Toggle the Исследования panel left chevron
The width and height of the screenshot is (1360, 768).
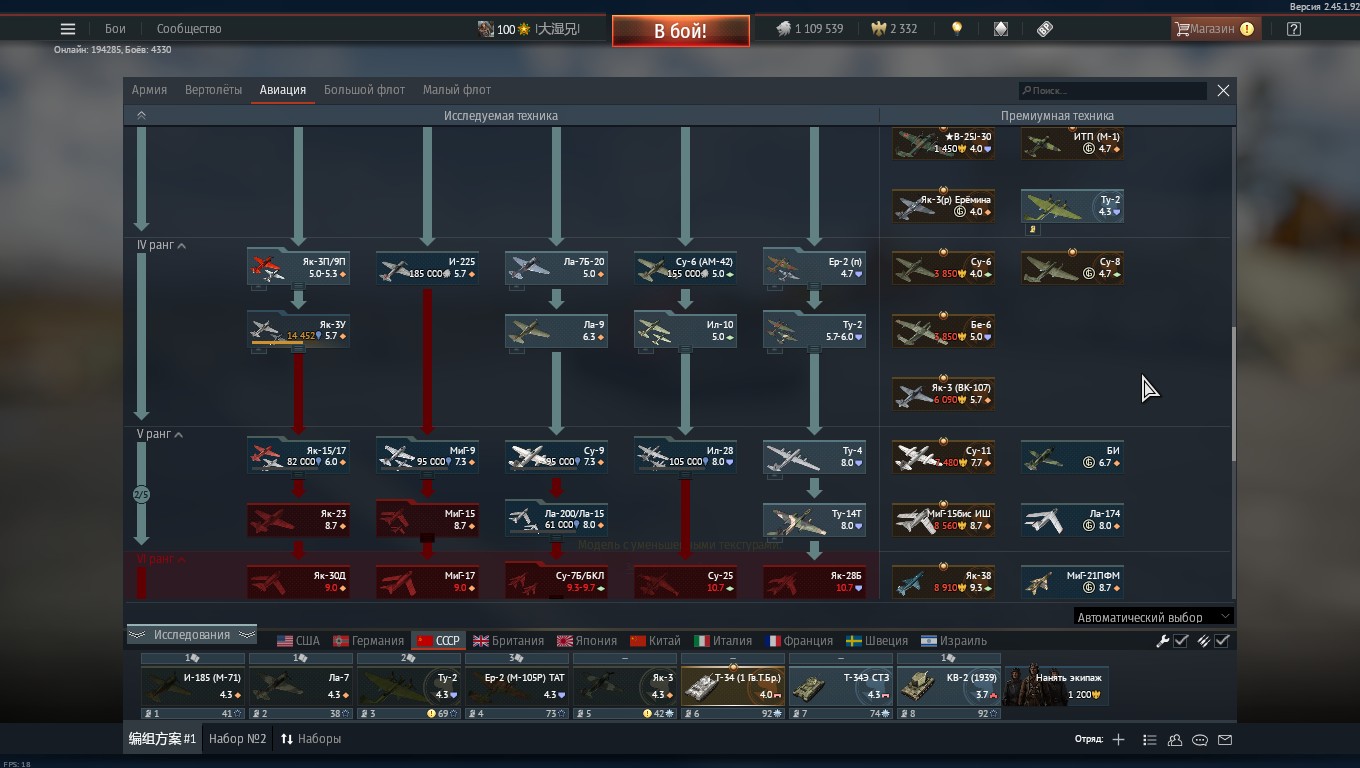coord(137,635)
